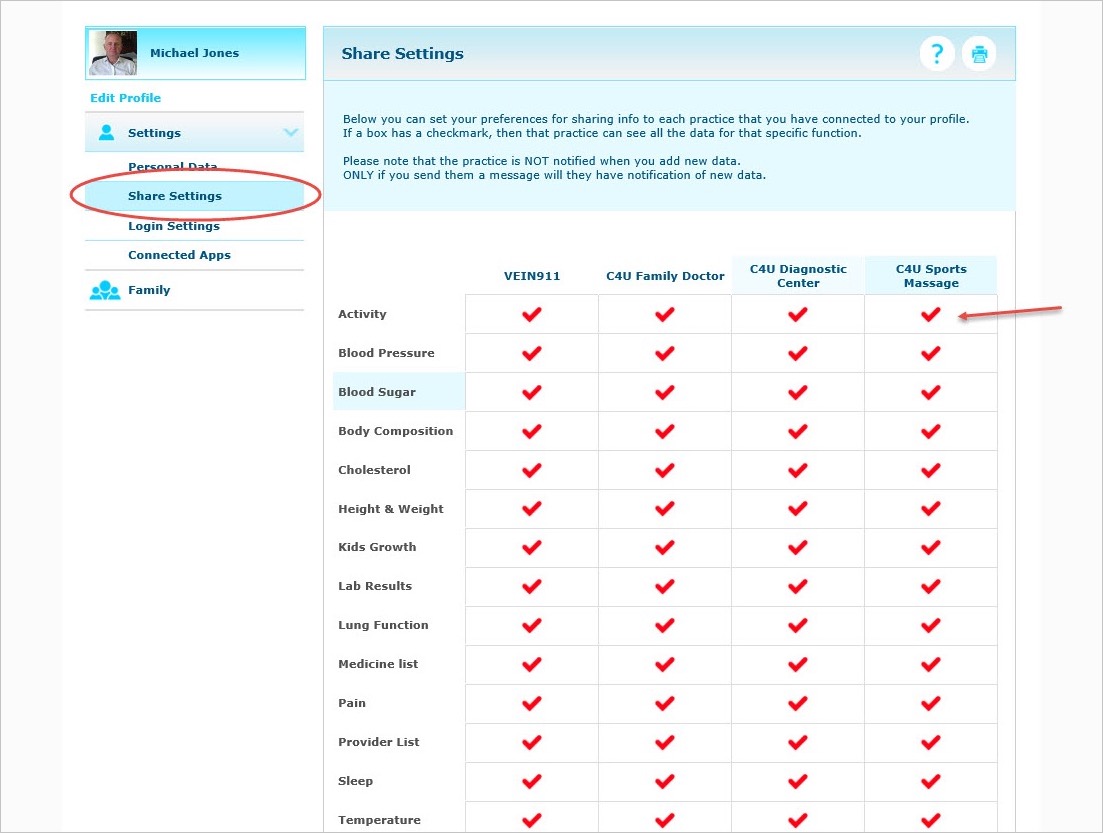
Task: Click the Family group icon
Action: [105, 290]
